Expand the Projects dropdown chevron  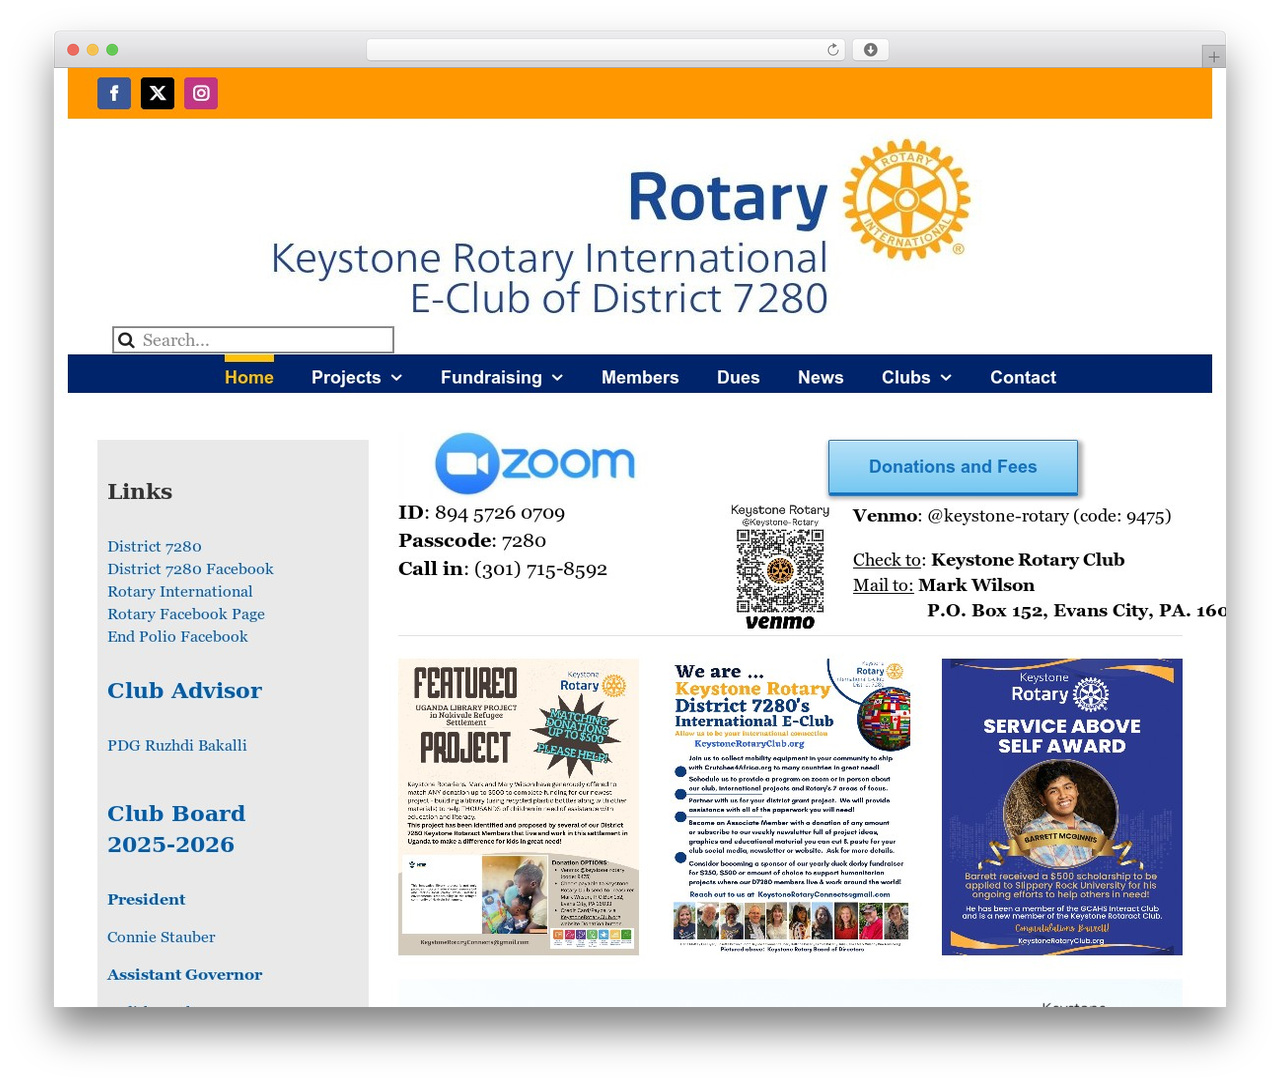tap(396, 377)
